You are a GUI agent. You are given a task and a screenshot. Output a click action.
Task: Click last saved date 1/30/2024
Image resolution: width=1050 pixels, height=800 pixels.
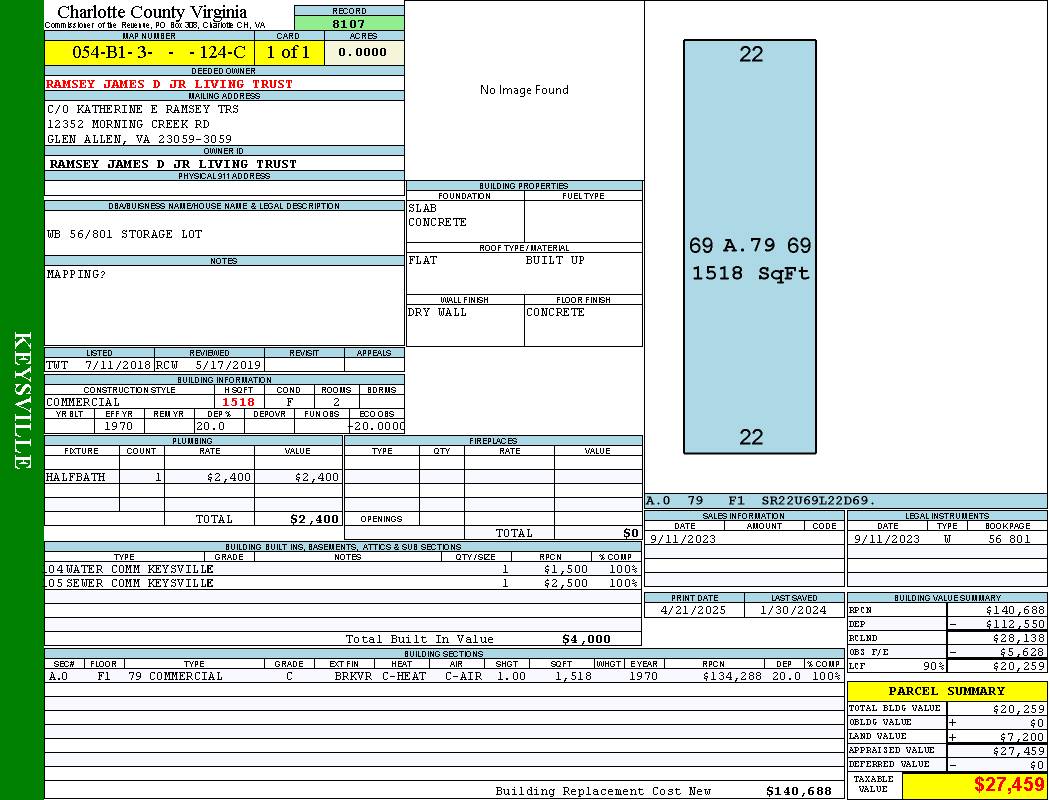794,610
